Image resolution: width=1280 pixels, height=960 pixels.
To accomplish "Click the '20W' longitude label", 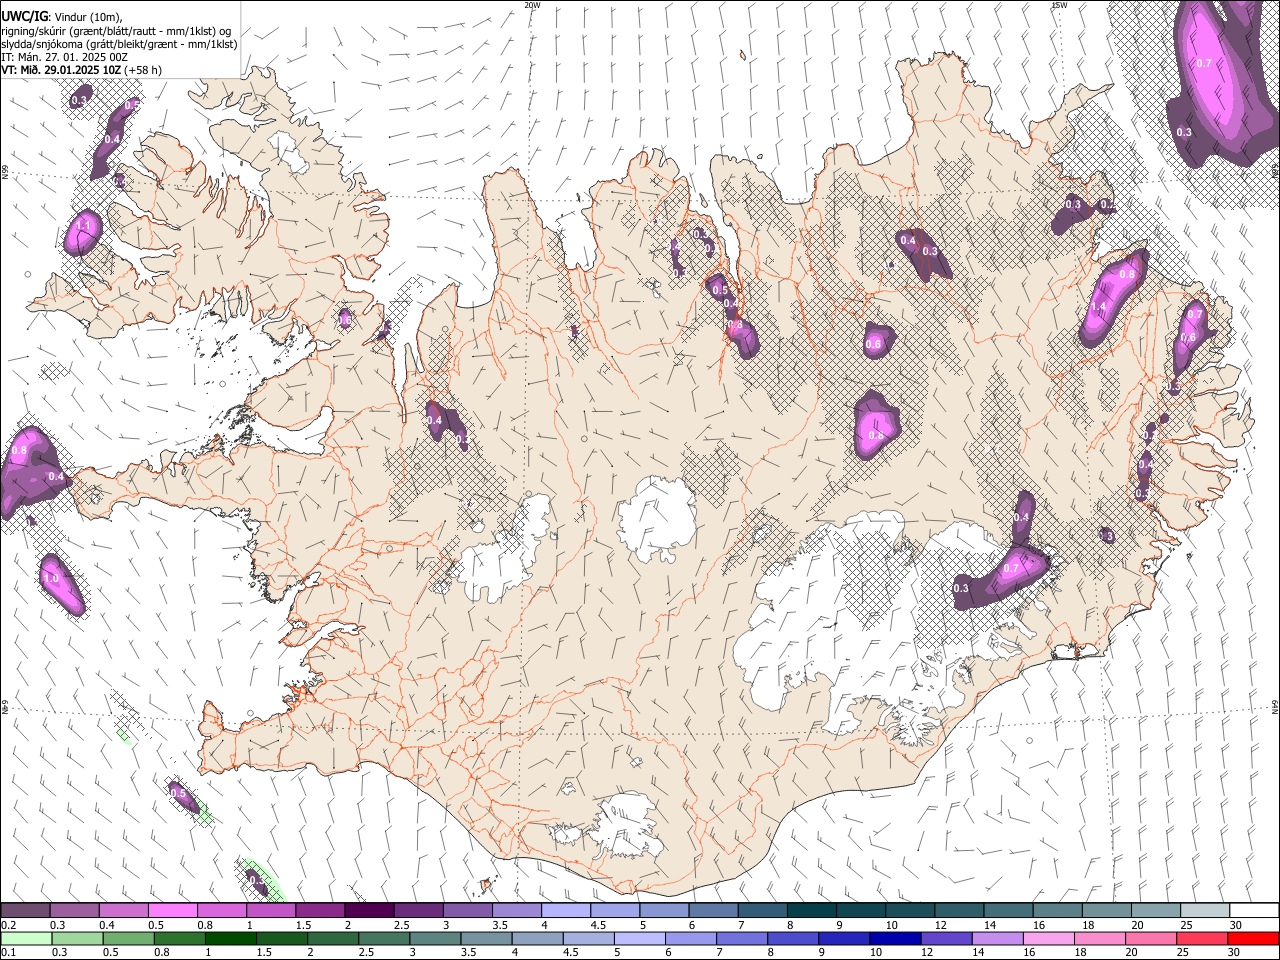I will click(532, 5).
